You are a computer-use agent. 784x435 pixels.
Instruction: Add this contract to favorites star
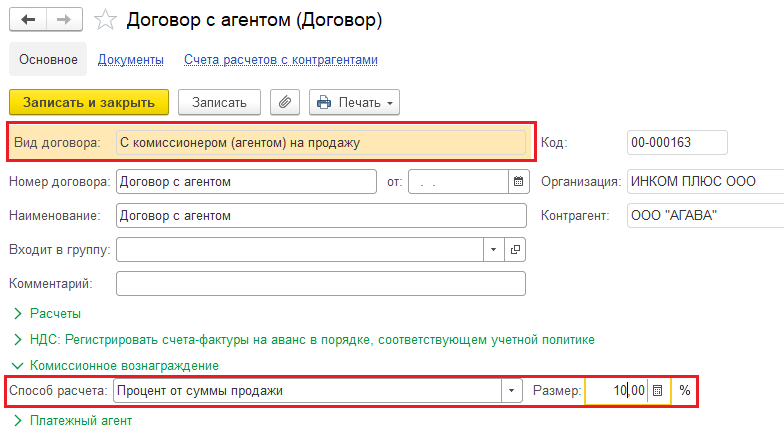(104, 20)
